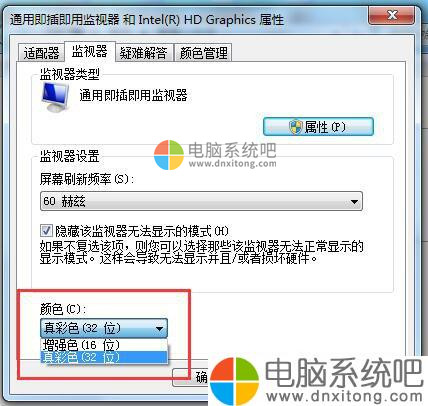
Task: Click the shield icon on the 属性 button
Action: 296,127
